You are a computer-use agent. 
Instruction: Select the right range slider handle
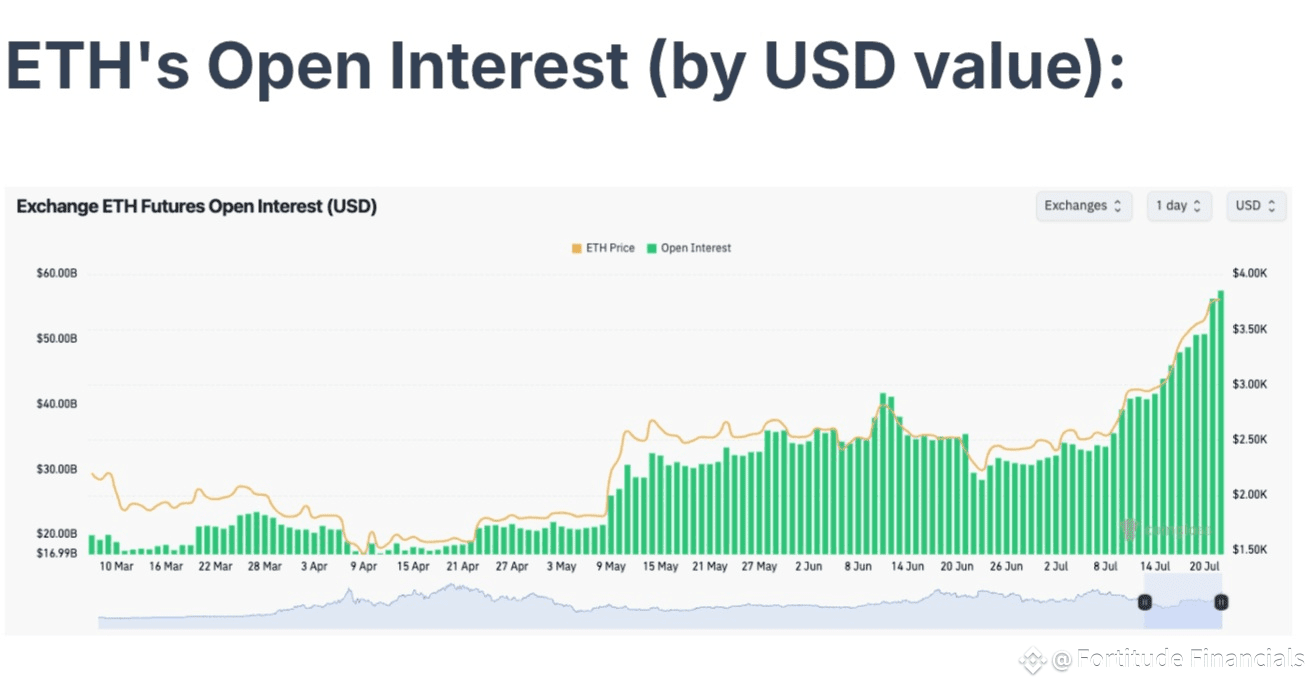click(x=1221, y=602)
